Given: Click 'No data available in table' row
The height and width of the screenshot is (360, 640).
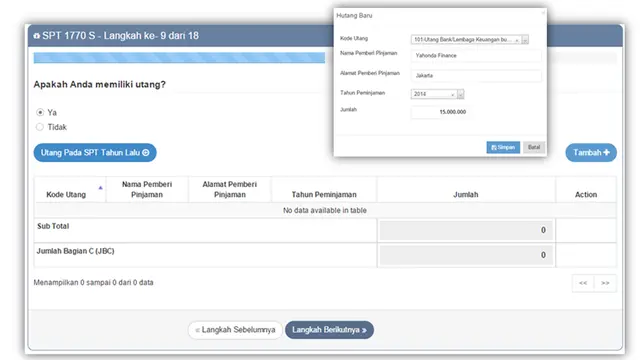Looking at the screenshot, I should [325, 210].
